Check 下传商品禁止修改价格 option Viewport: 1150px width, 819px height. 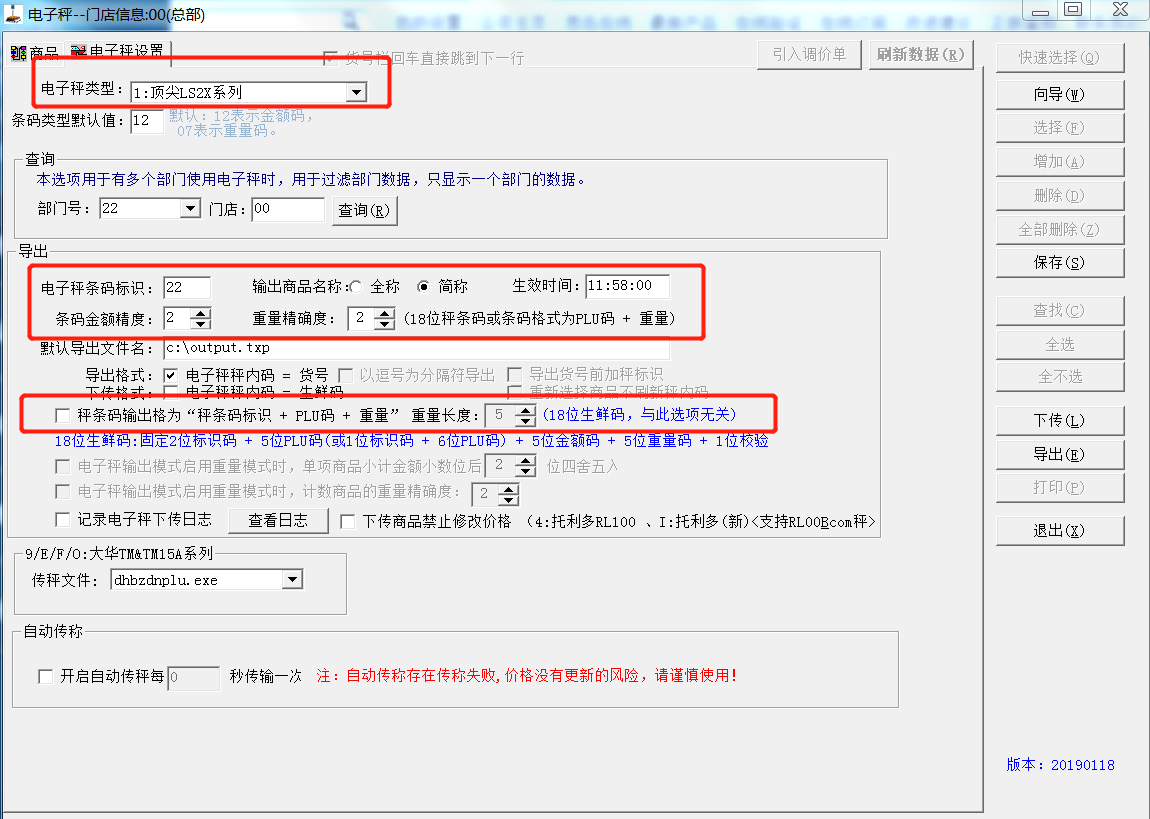(x=348, y=521)
